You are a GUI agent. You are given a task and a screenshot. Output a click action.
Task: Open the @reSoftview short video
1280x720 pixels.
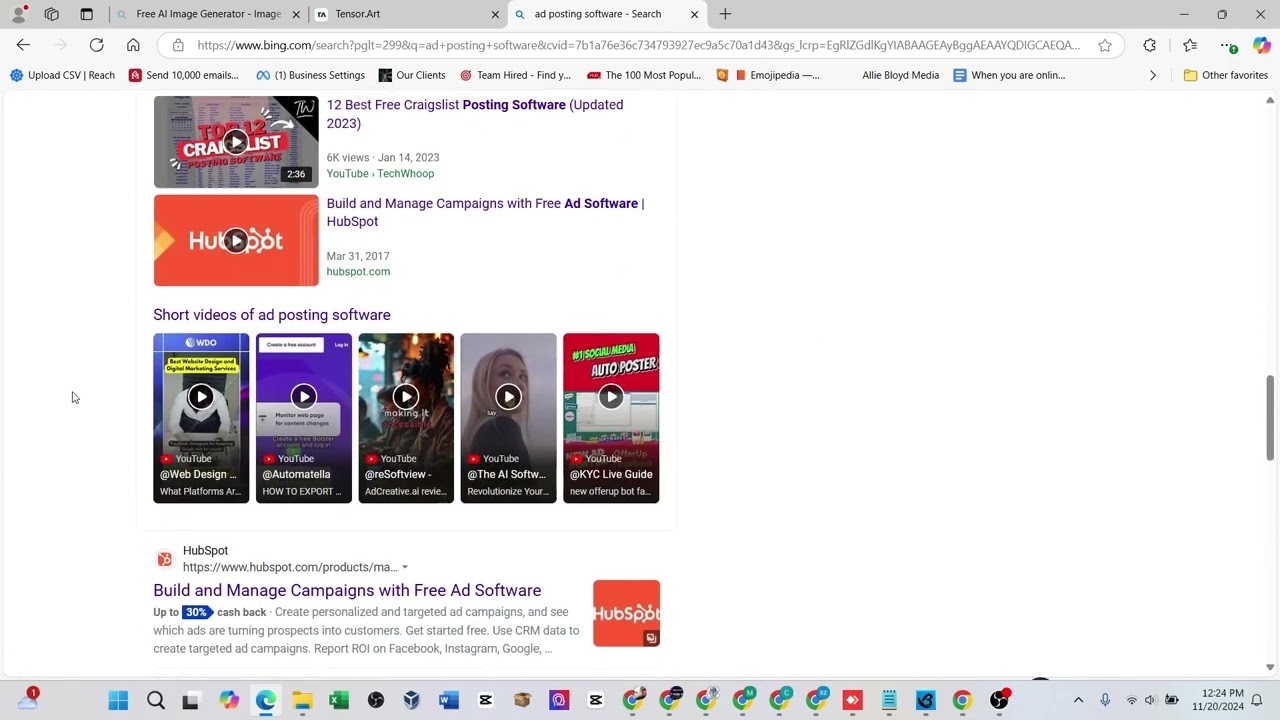tap(406, 418)
